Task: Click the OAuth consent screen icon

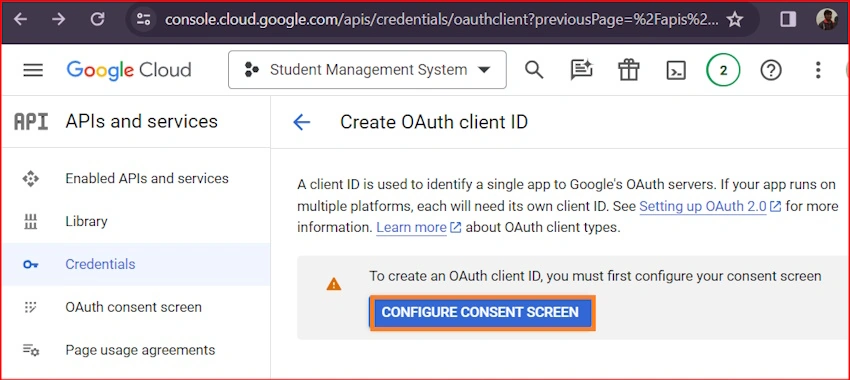Action: (x=30, y=307)
